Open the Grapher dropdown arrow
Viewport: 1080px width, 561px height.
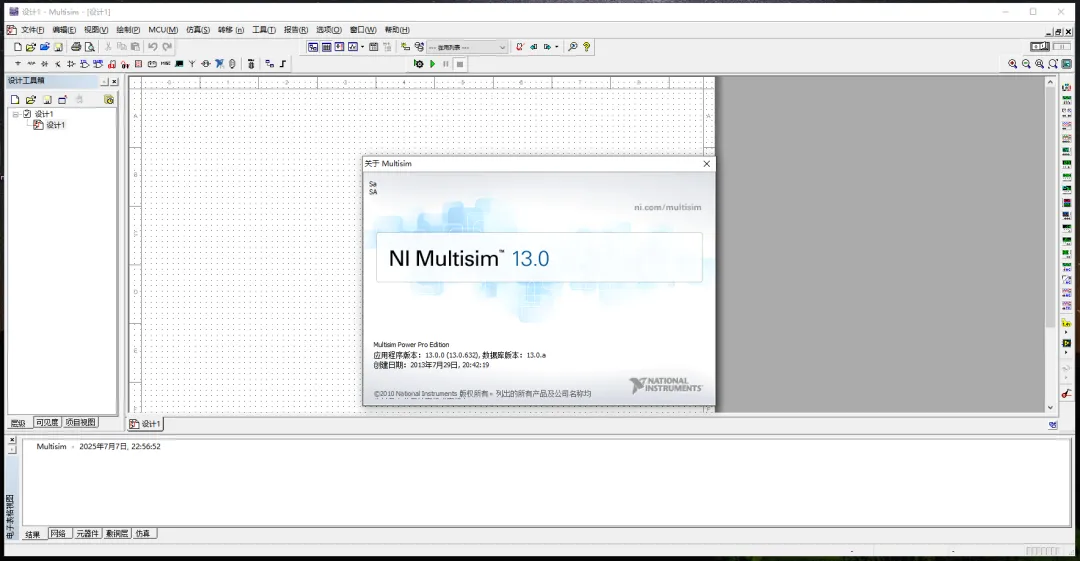coord(362,47)
